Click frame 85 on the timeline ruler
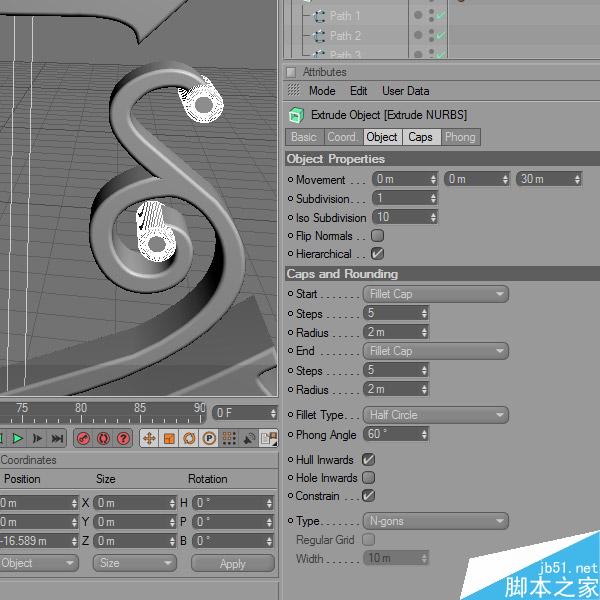Viewport: 600px width, 600px height. (140, 408)
